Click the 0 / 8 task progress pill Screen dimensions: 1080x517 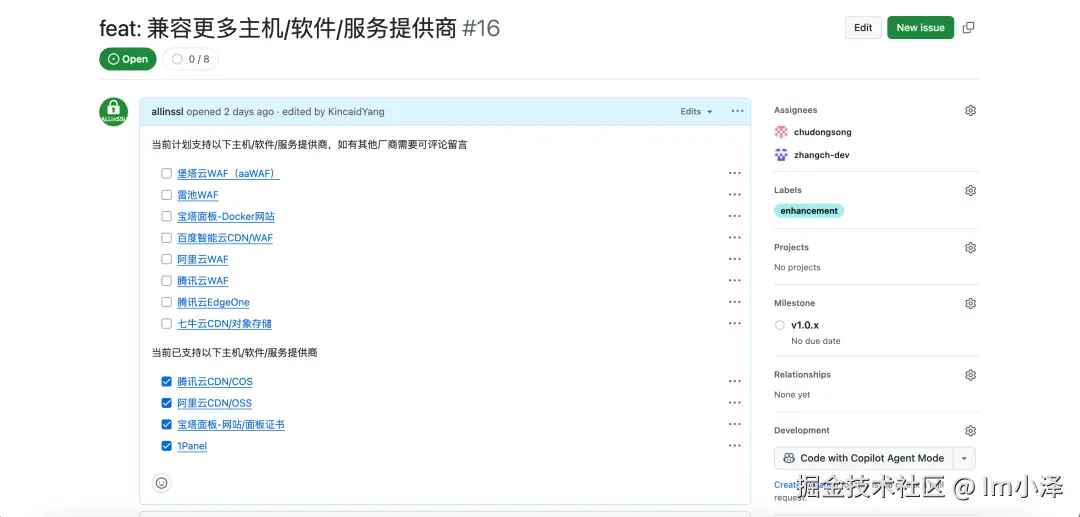click(x=191, y=59)
